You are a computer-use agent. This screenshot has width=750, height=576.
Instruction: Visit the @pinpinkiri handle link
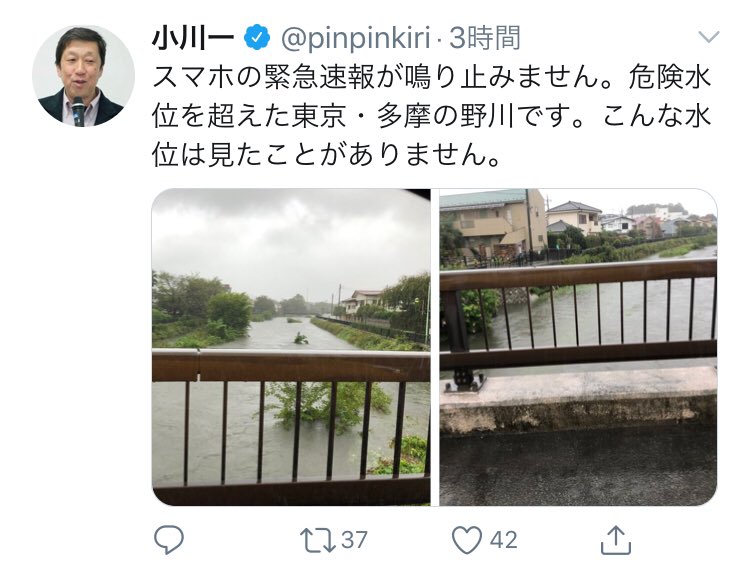(x=355, y=38)
